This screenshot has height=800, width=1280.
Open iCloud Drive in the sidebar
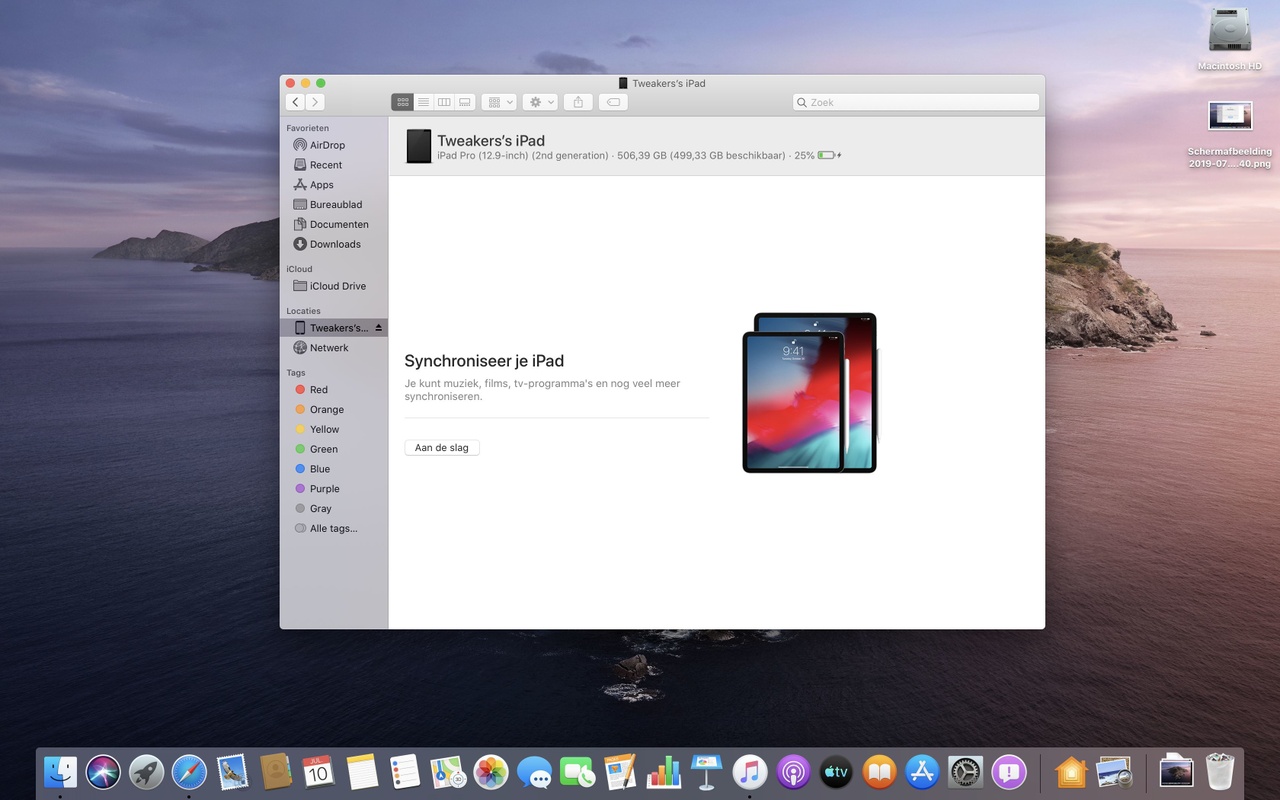(334, 286)
